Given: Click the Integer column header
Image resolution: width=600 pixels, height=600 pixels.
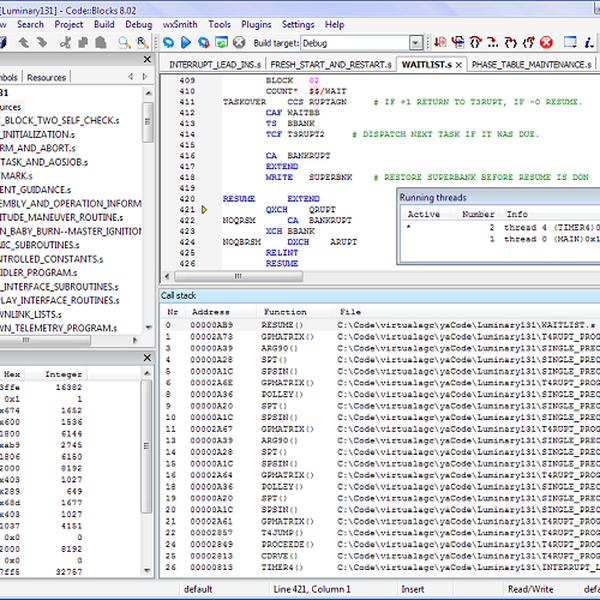Looking at the screenshot, I should pyautogui.click(x=64, y=374).
